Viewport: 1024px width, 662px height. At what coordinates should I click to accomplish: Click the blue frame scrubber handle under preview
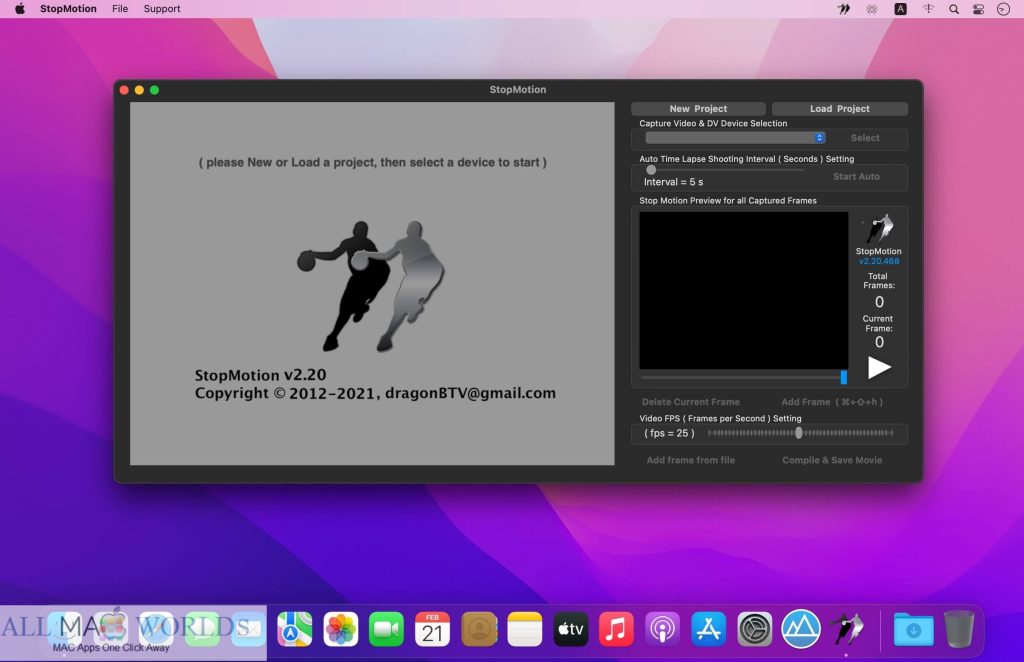(x=844, y=377)
